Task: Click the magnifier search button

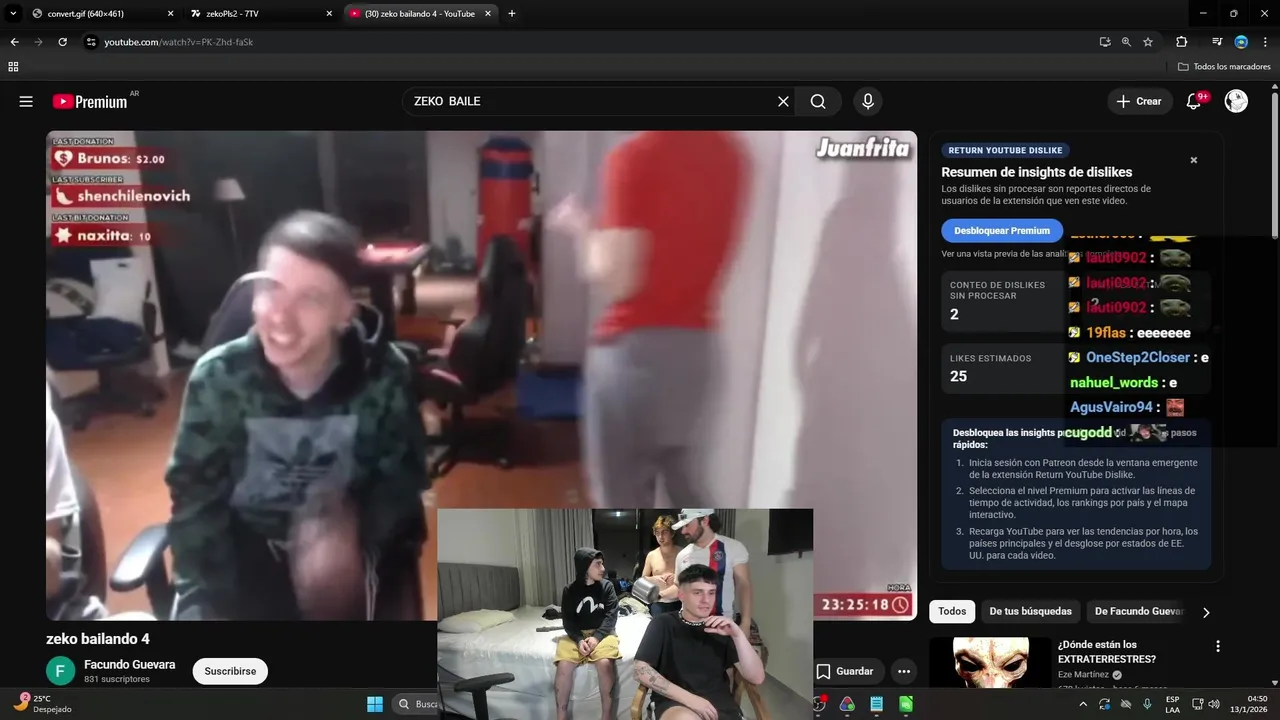Action: (818, 101)
